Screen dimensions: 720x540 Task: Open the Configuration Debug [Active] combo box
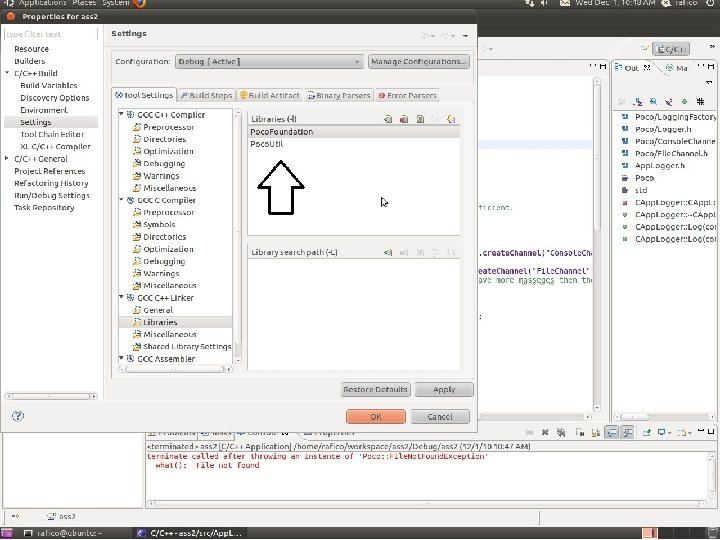(270, 62)
